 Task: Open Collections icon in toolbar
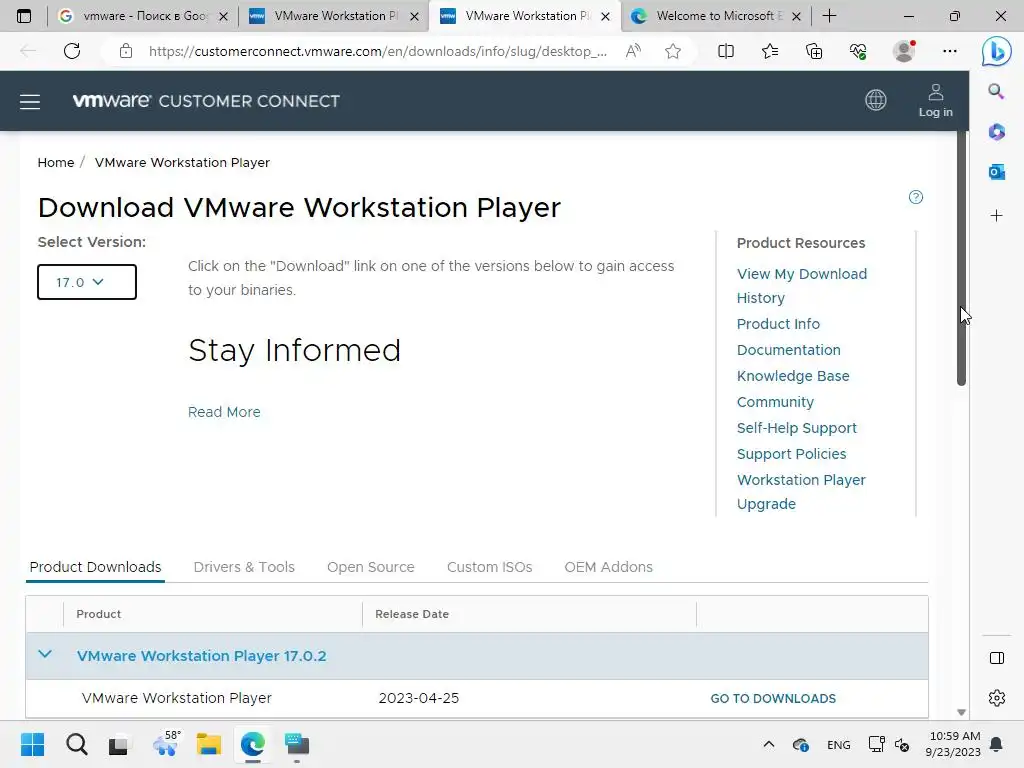[x=814, y=51]
